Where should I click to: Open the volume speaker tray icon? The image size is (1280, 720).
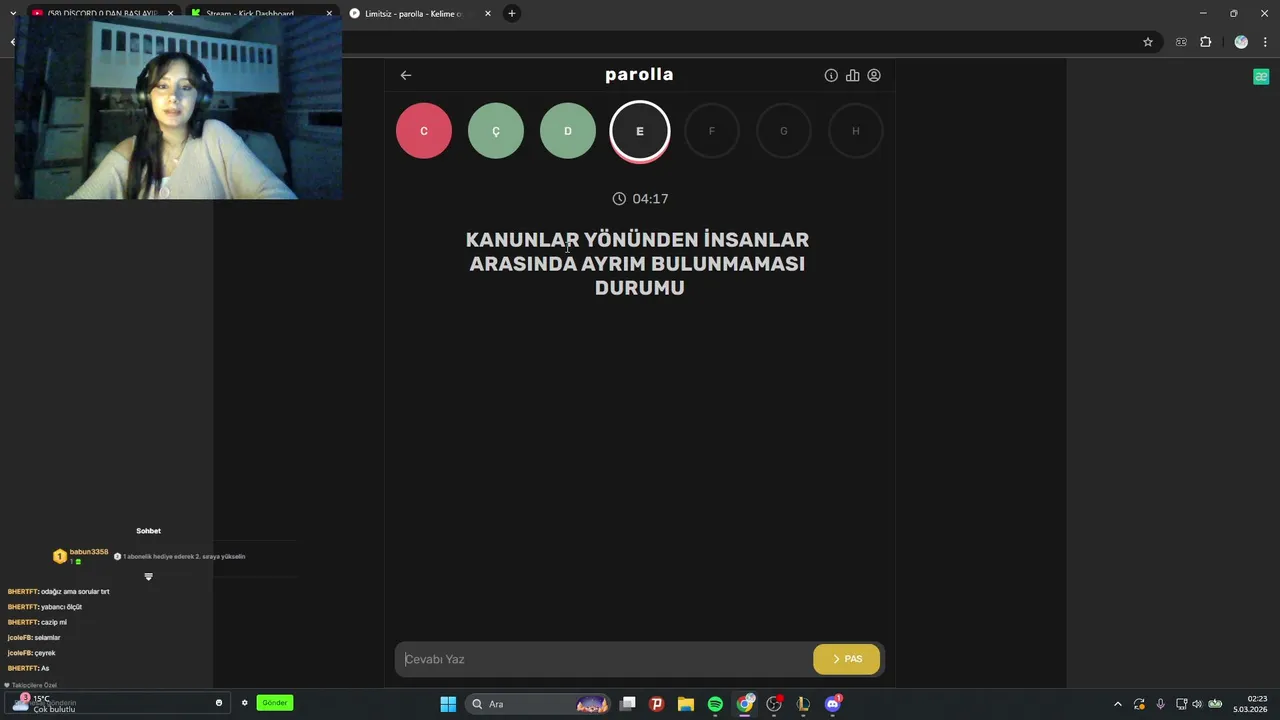point(1197,704)
